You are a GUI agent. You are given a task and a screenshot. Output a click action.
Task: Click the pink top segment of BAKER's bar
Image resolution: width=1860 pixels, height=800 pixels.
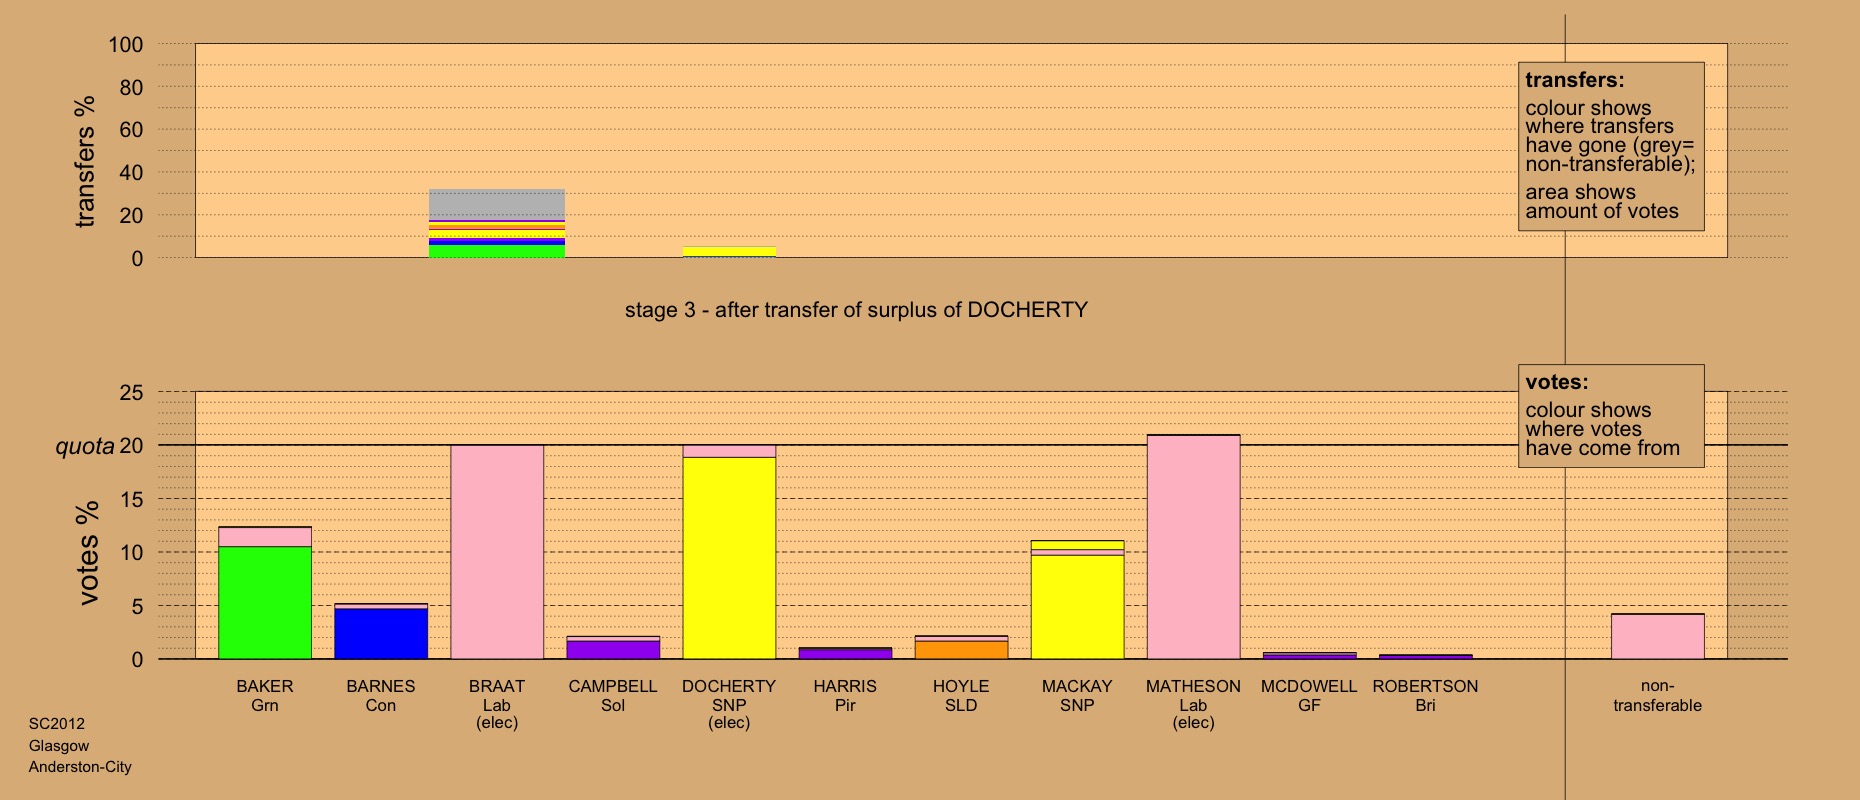pyautogui.click(x=265, y=537)
